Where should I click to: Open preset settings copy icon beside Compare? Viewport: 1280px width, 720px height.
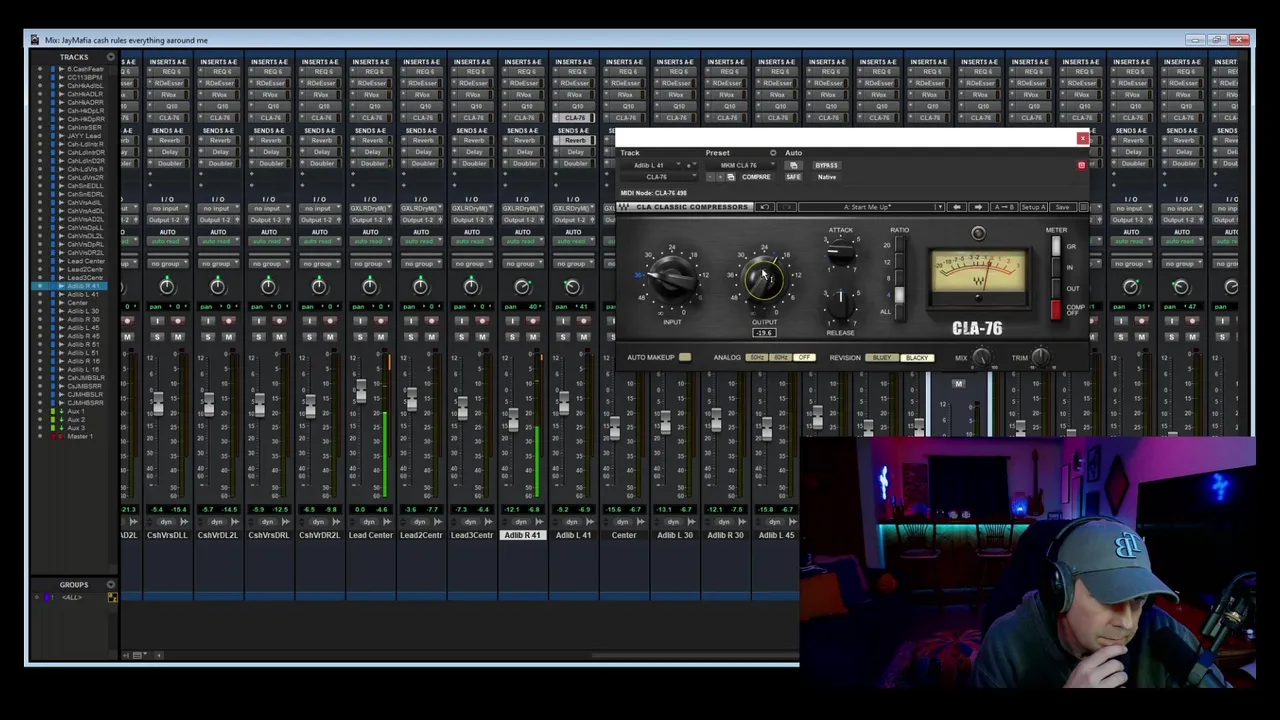731,177
